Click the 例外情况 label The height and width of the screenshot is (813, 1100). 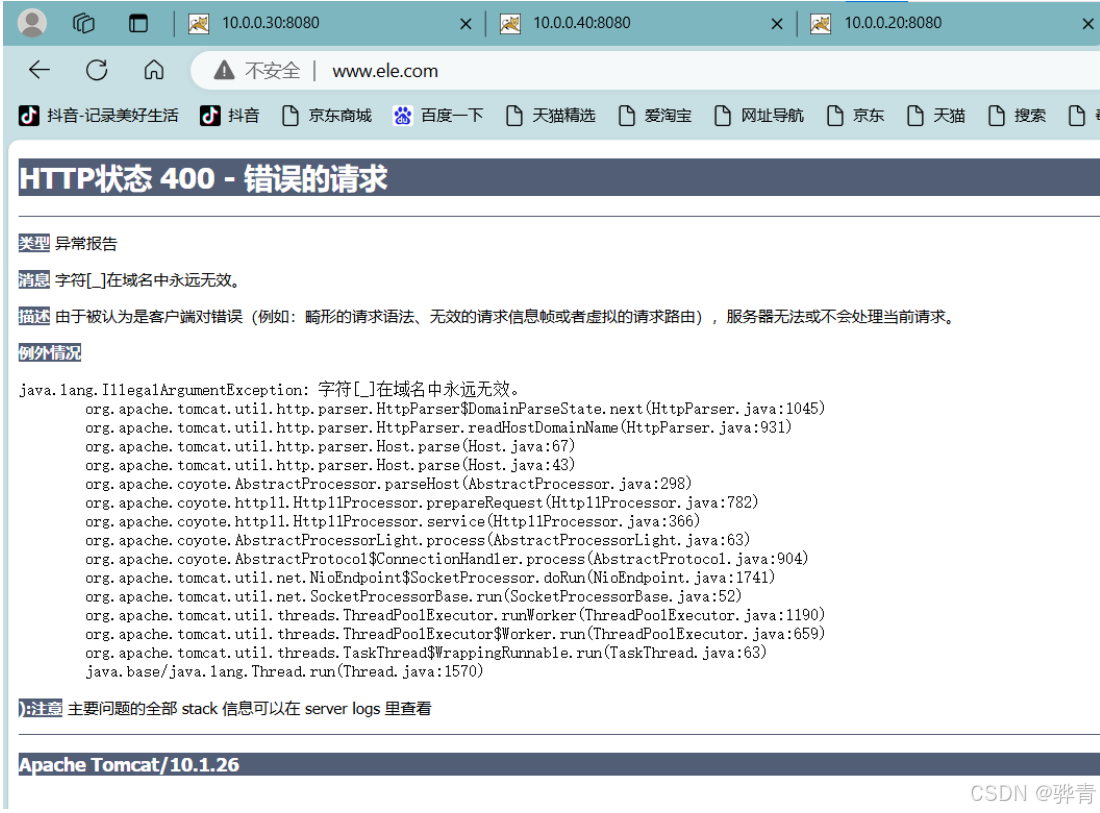coord(50,352)
